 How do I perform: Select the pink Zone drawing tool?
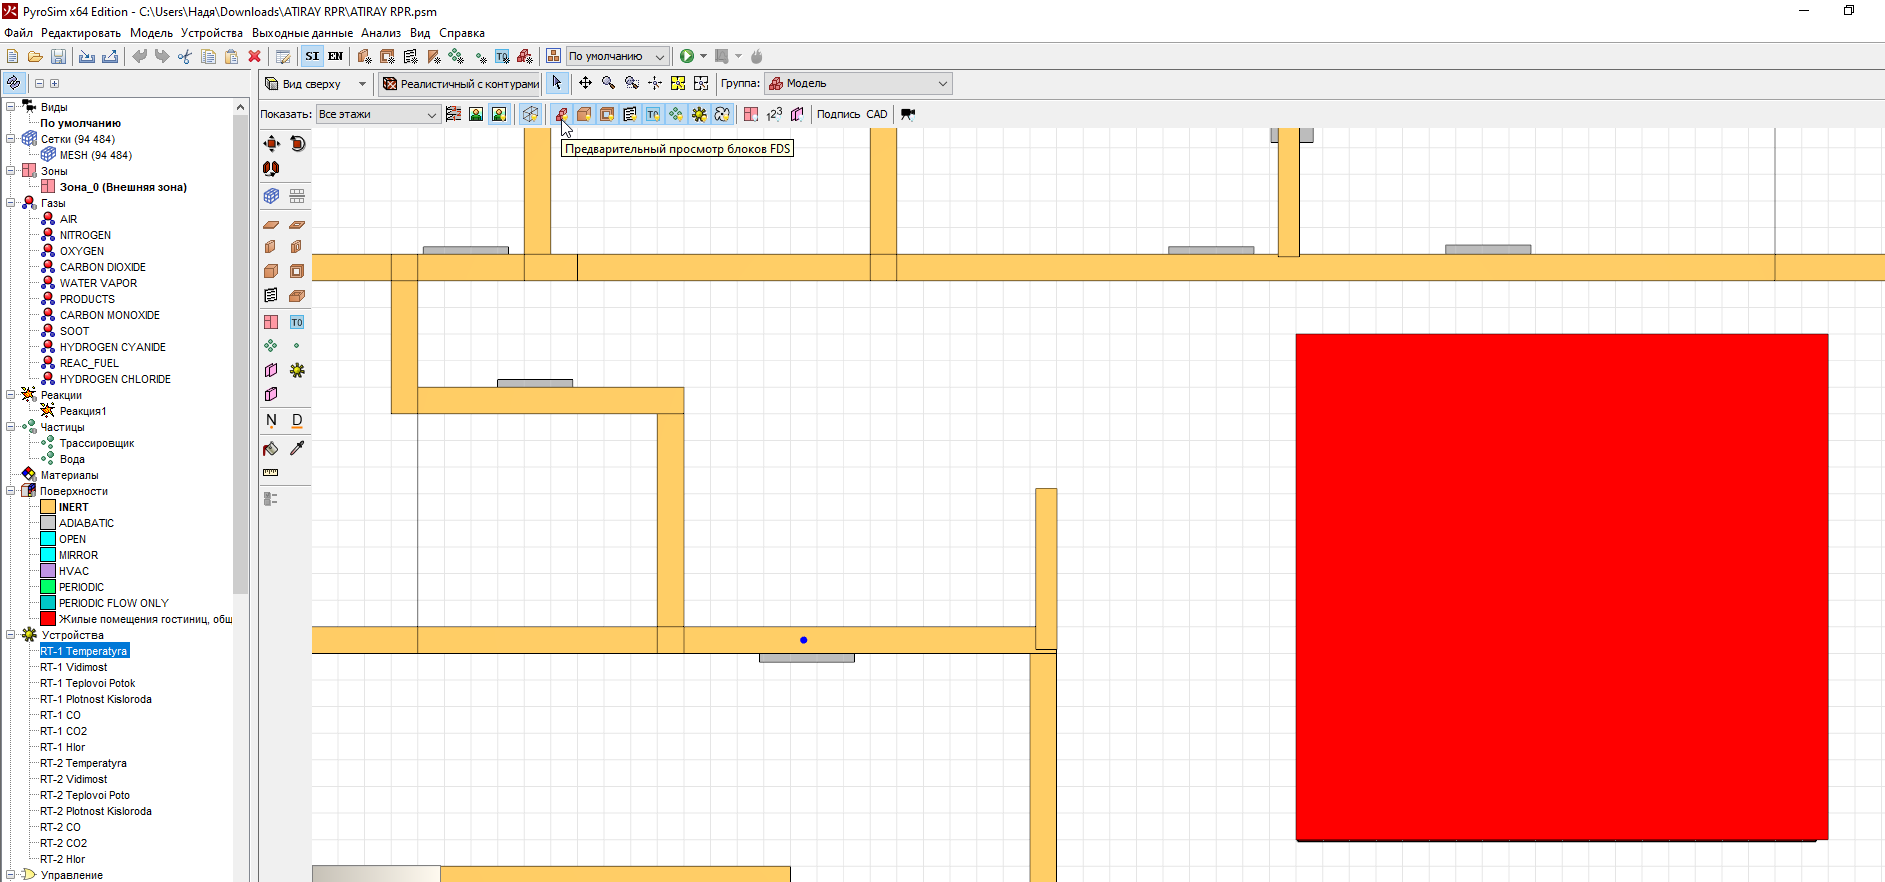[271, 322]
